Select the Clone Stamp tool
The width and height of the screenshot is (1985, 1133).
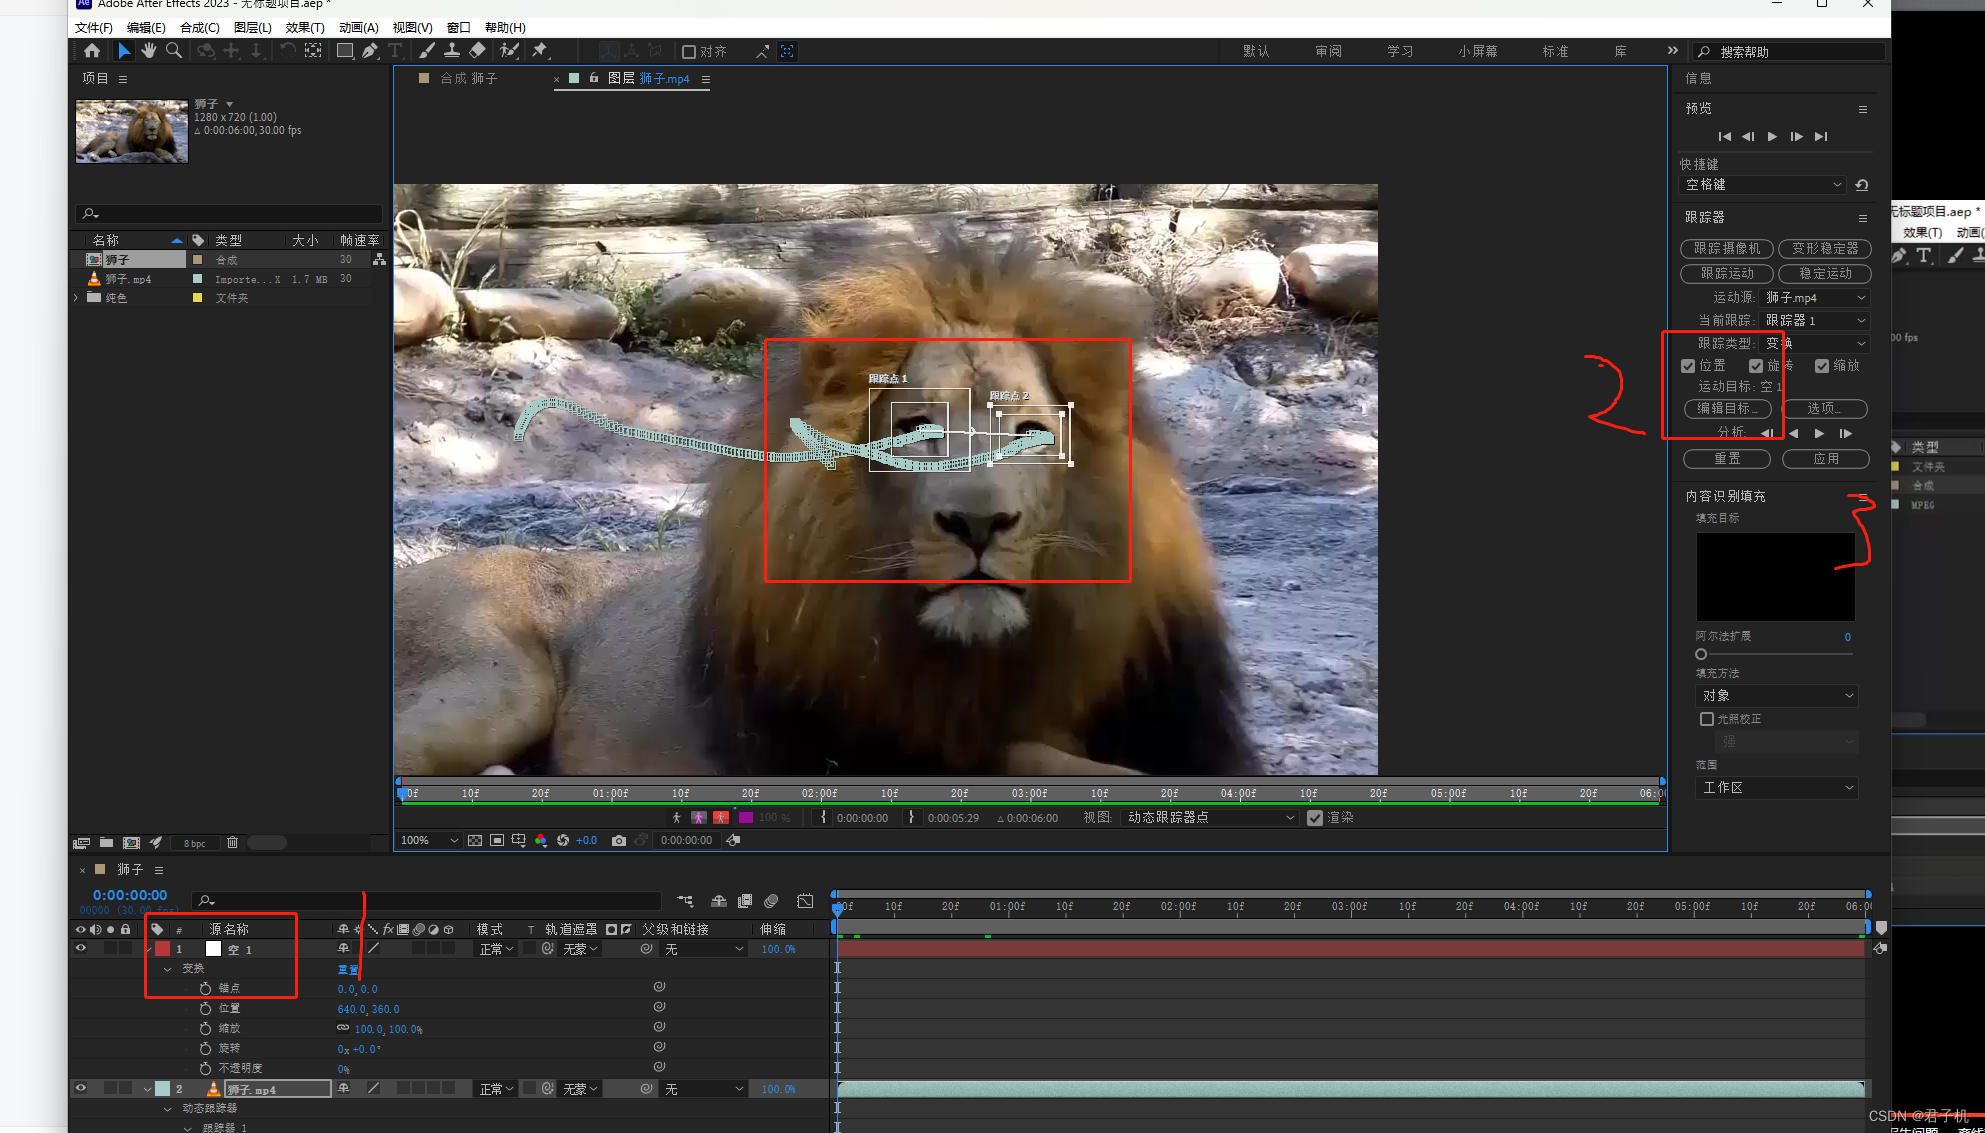click(452, 51)
